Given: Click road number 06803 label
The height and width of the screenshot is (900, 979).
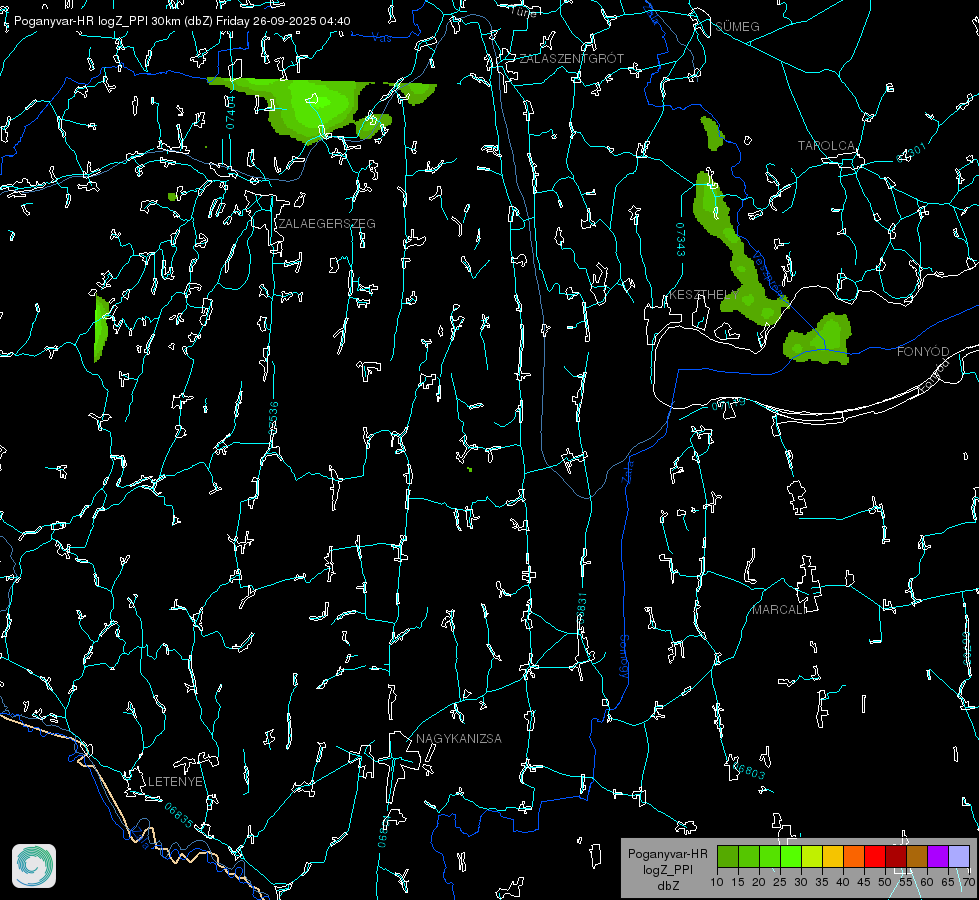Looking at the screenshot, I should (x=747, y=769).
